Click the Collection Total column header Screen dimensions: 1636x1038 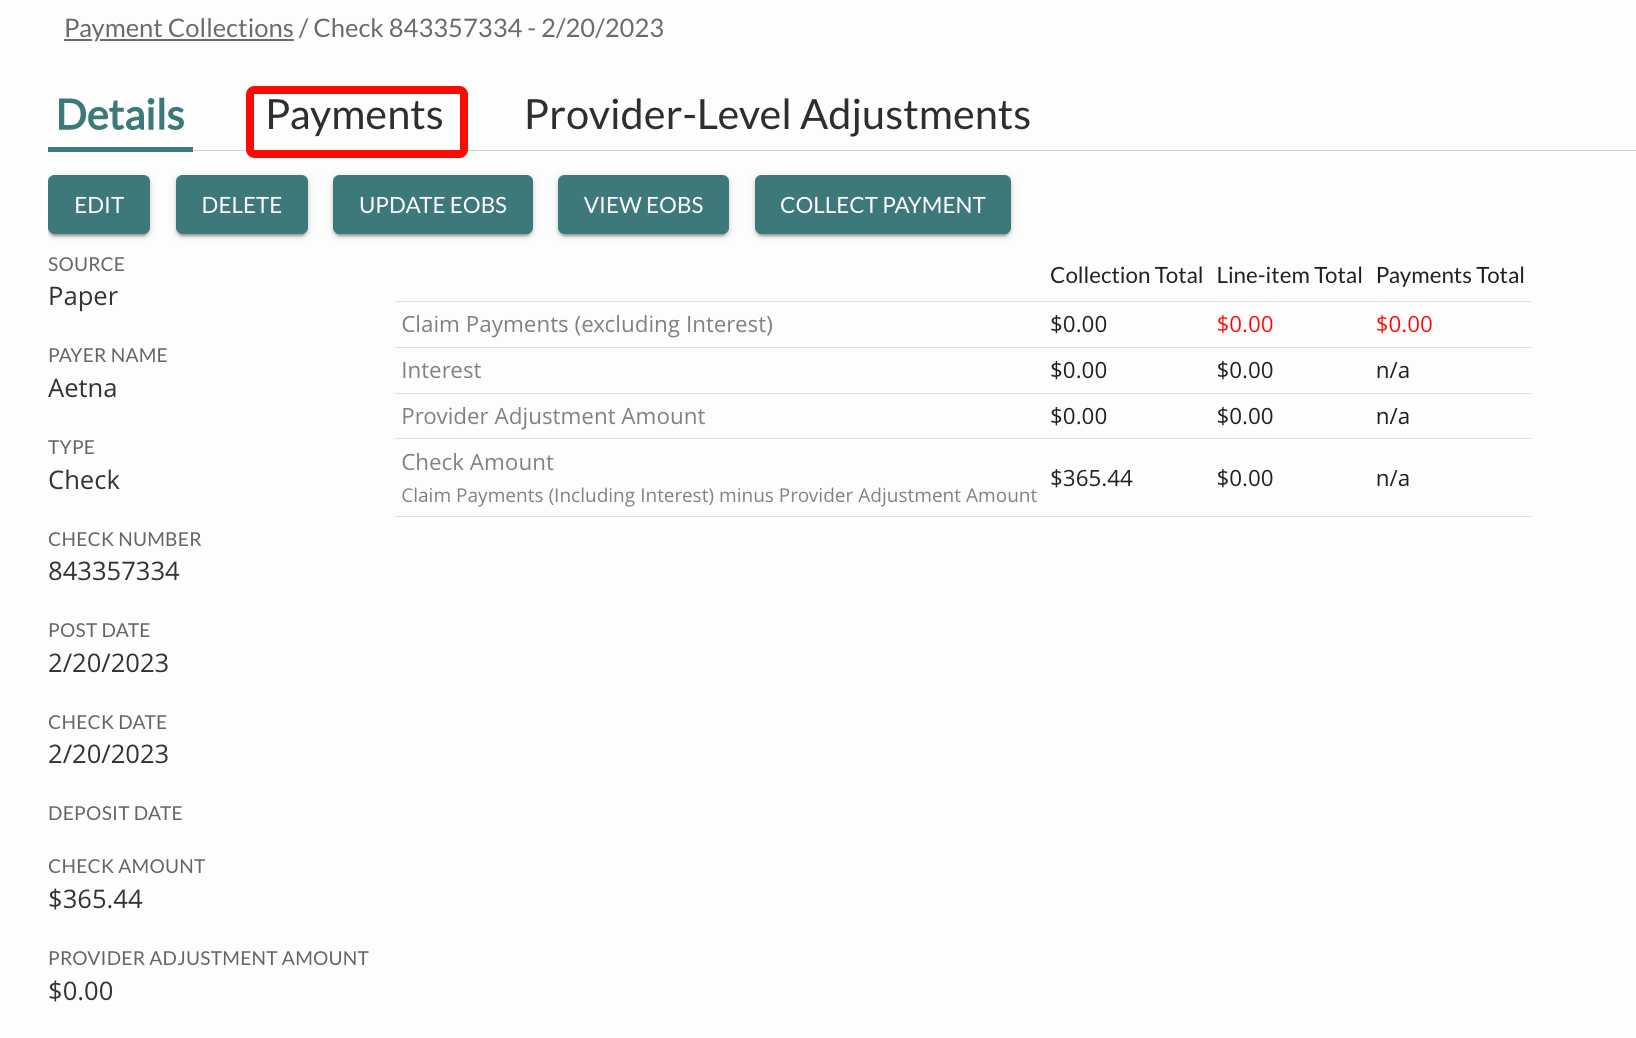1126,275
